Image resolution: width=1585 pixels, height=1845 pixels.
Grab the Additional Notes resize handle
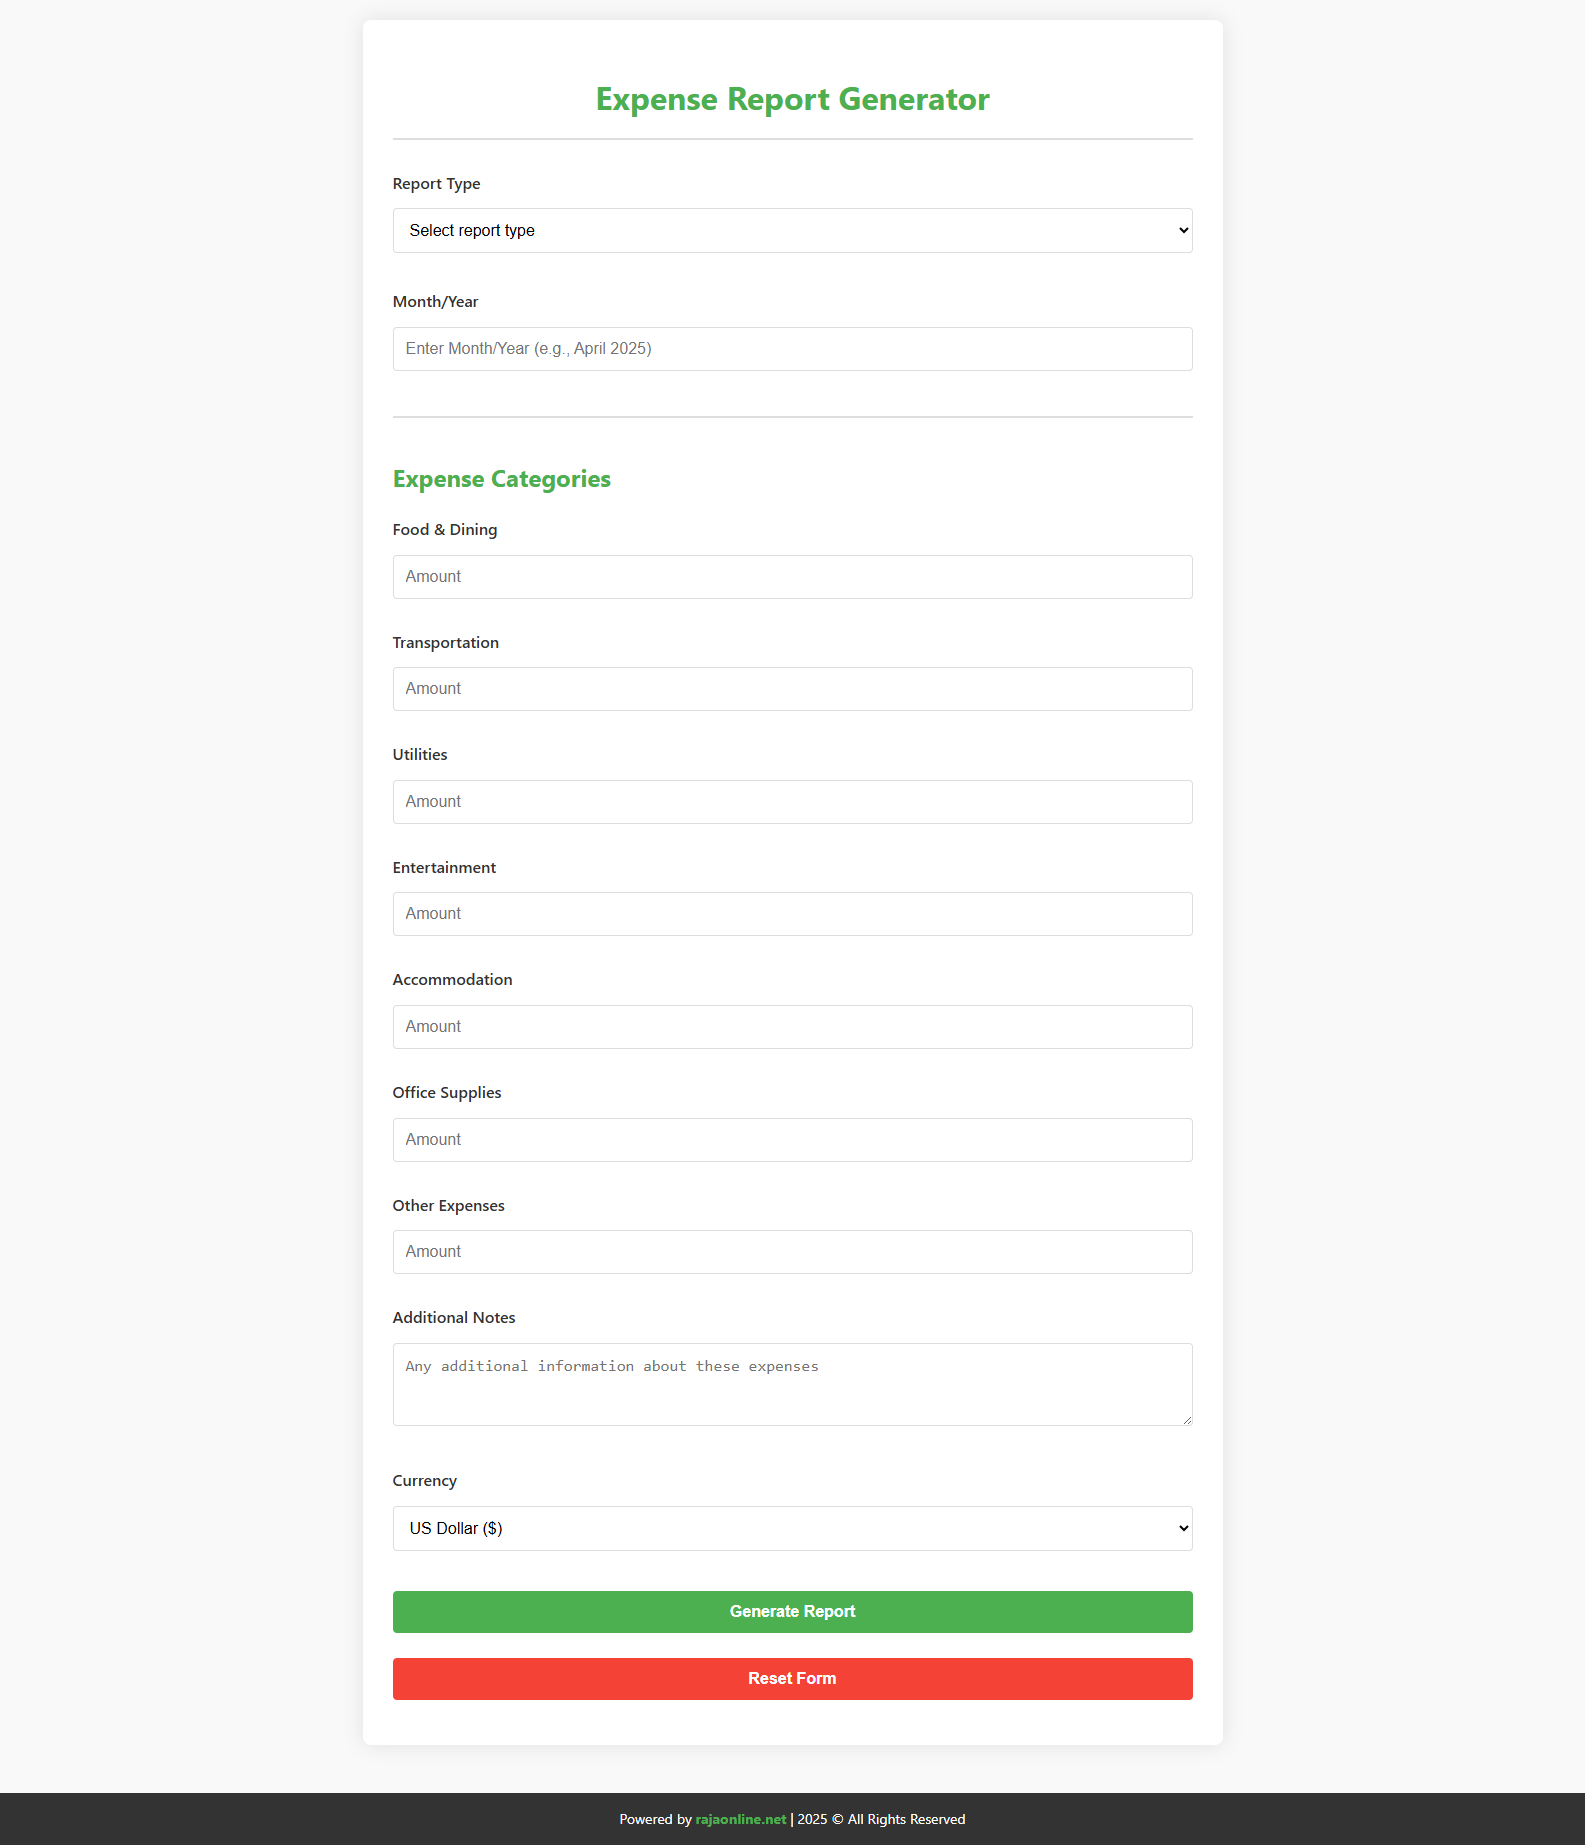point(1187,1420)
